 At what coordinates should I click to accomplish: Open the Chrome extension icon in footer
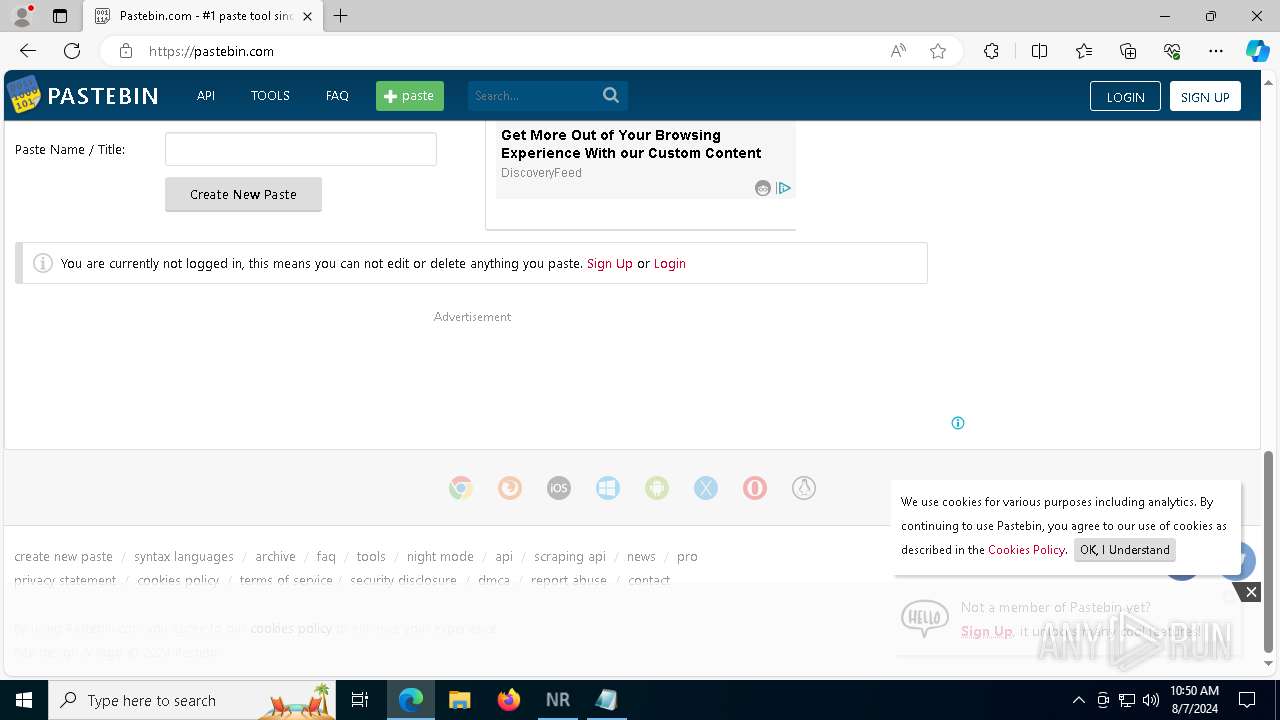pyautogui.click(x=461, y=488)
